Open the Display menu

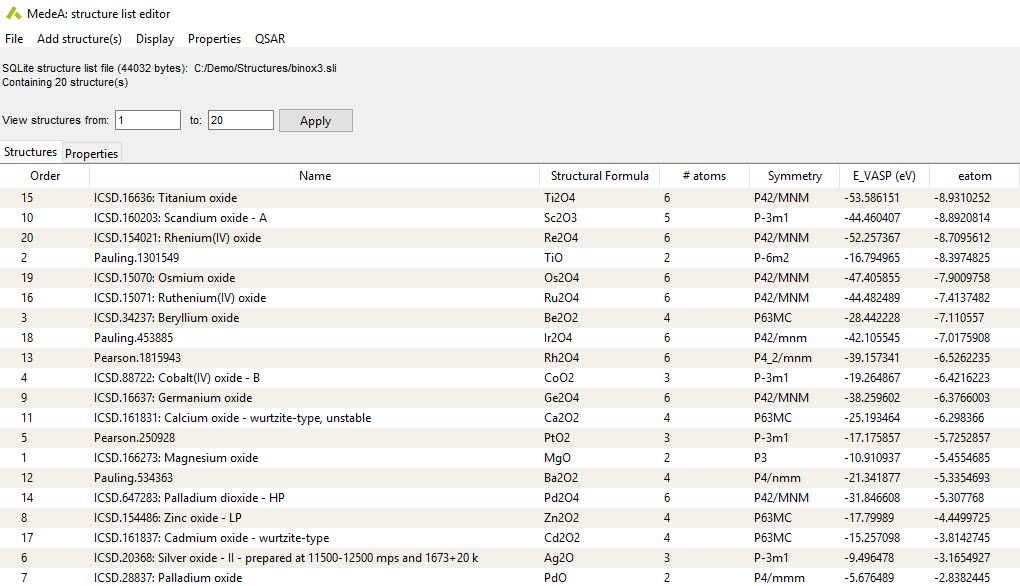pos(155,39)
